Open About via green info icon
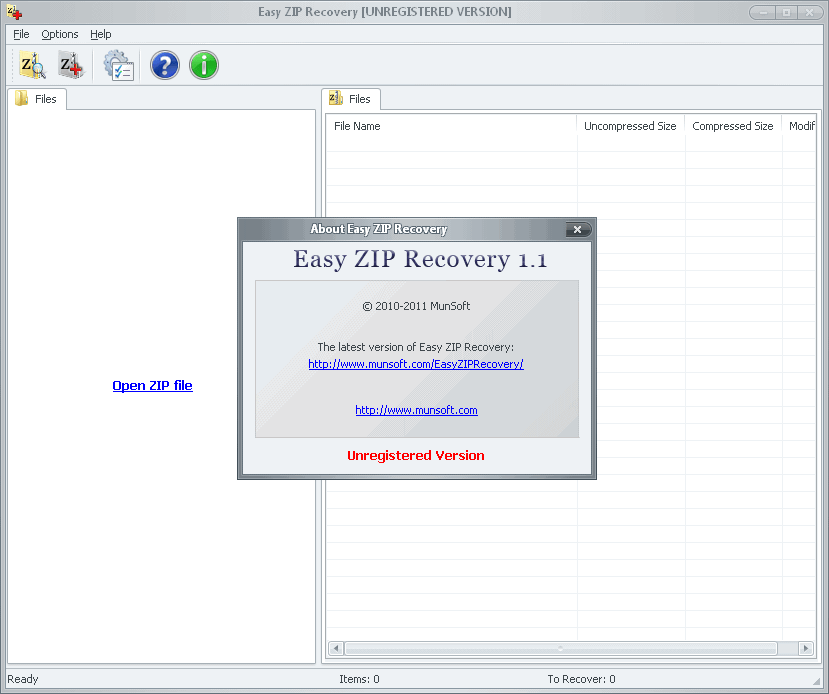The width and height of the screenshot is (829, 694). 203,64
